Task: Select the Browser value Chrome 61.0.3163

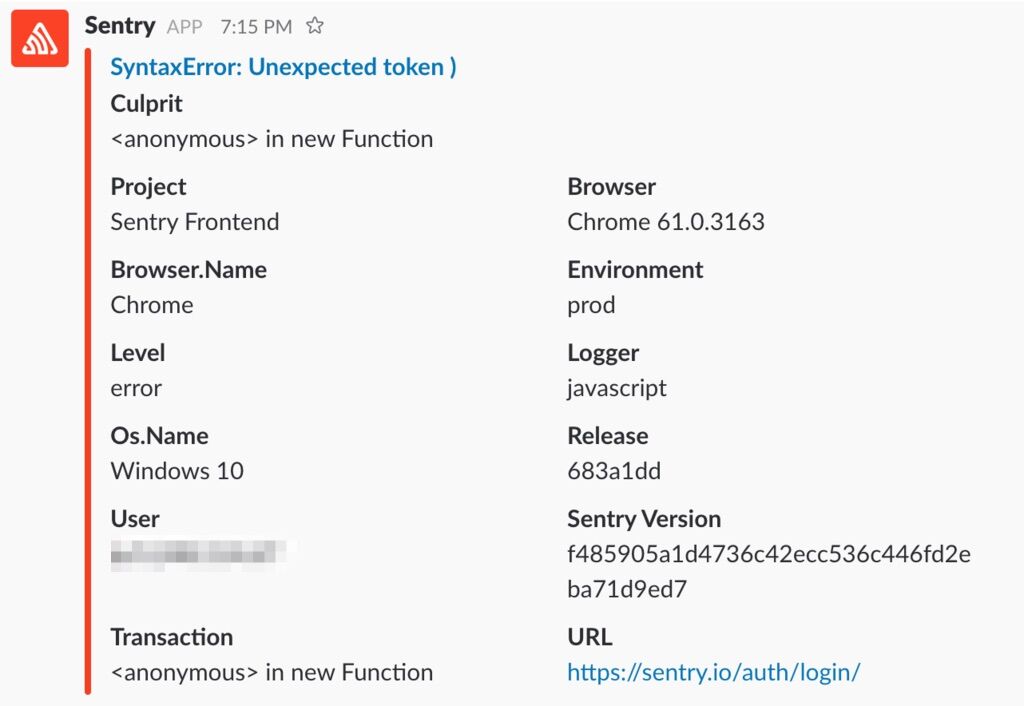Action: click(665, 222)
